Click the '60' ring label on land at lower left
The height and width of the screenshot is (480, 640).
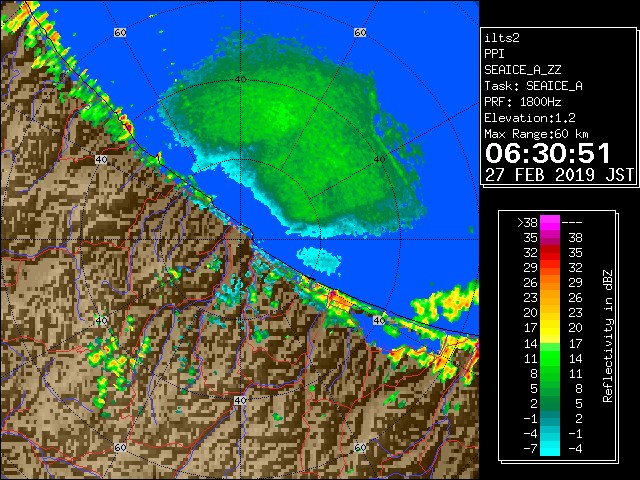(x=120, y=447)
